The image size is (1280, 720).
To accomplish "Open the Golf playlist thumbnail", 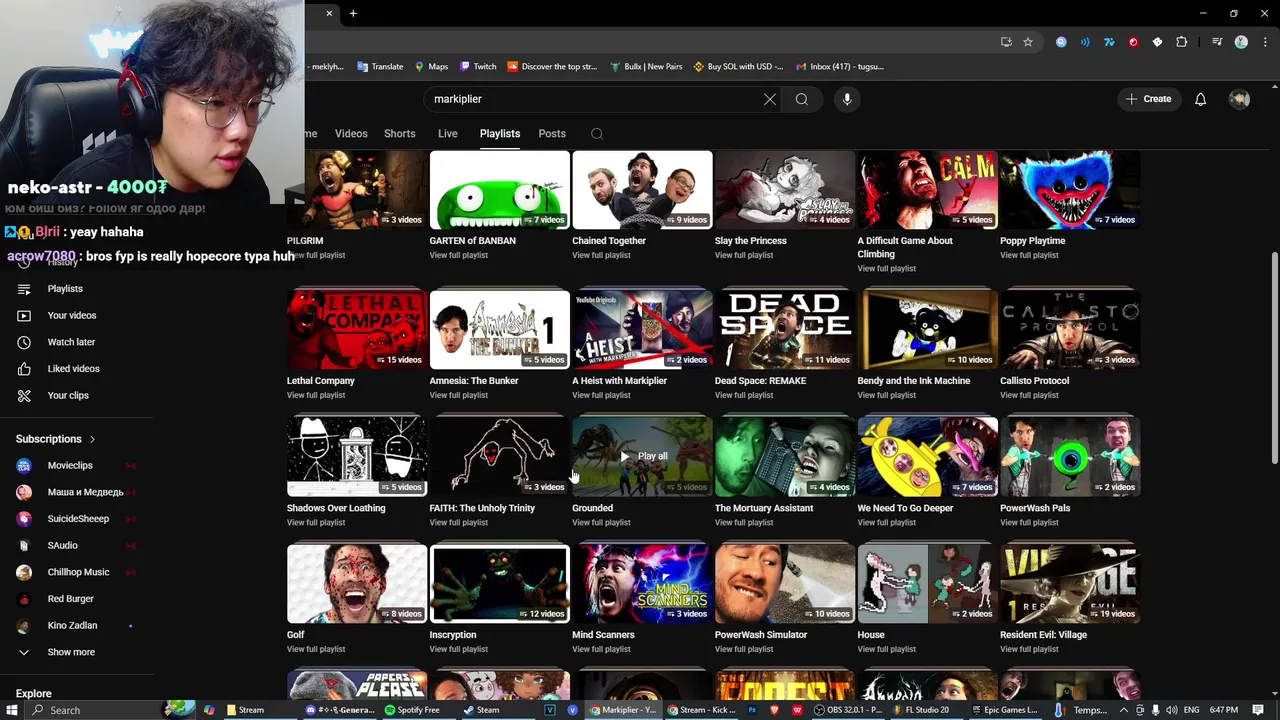I will pyautogui.click(x=357, y=583).
